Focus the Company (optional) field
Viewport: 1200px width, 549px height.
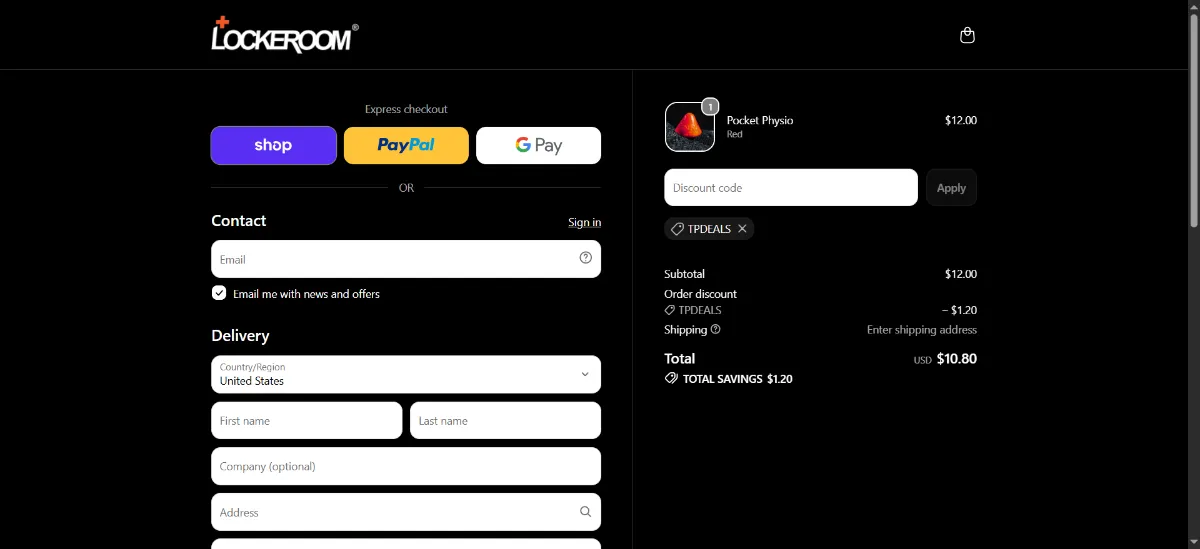(x=406, y=466)
